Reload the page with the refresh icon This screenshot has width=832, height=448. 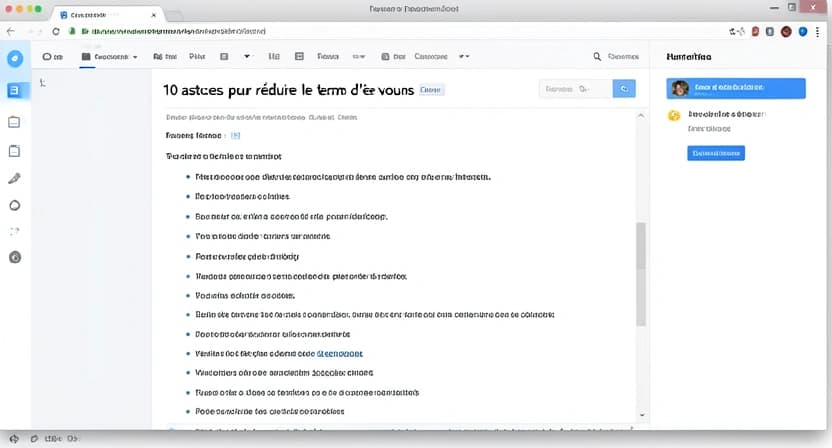pyautogui.click(x=56, y=31)
